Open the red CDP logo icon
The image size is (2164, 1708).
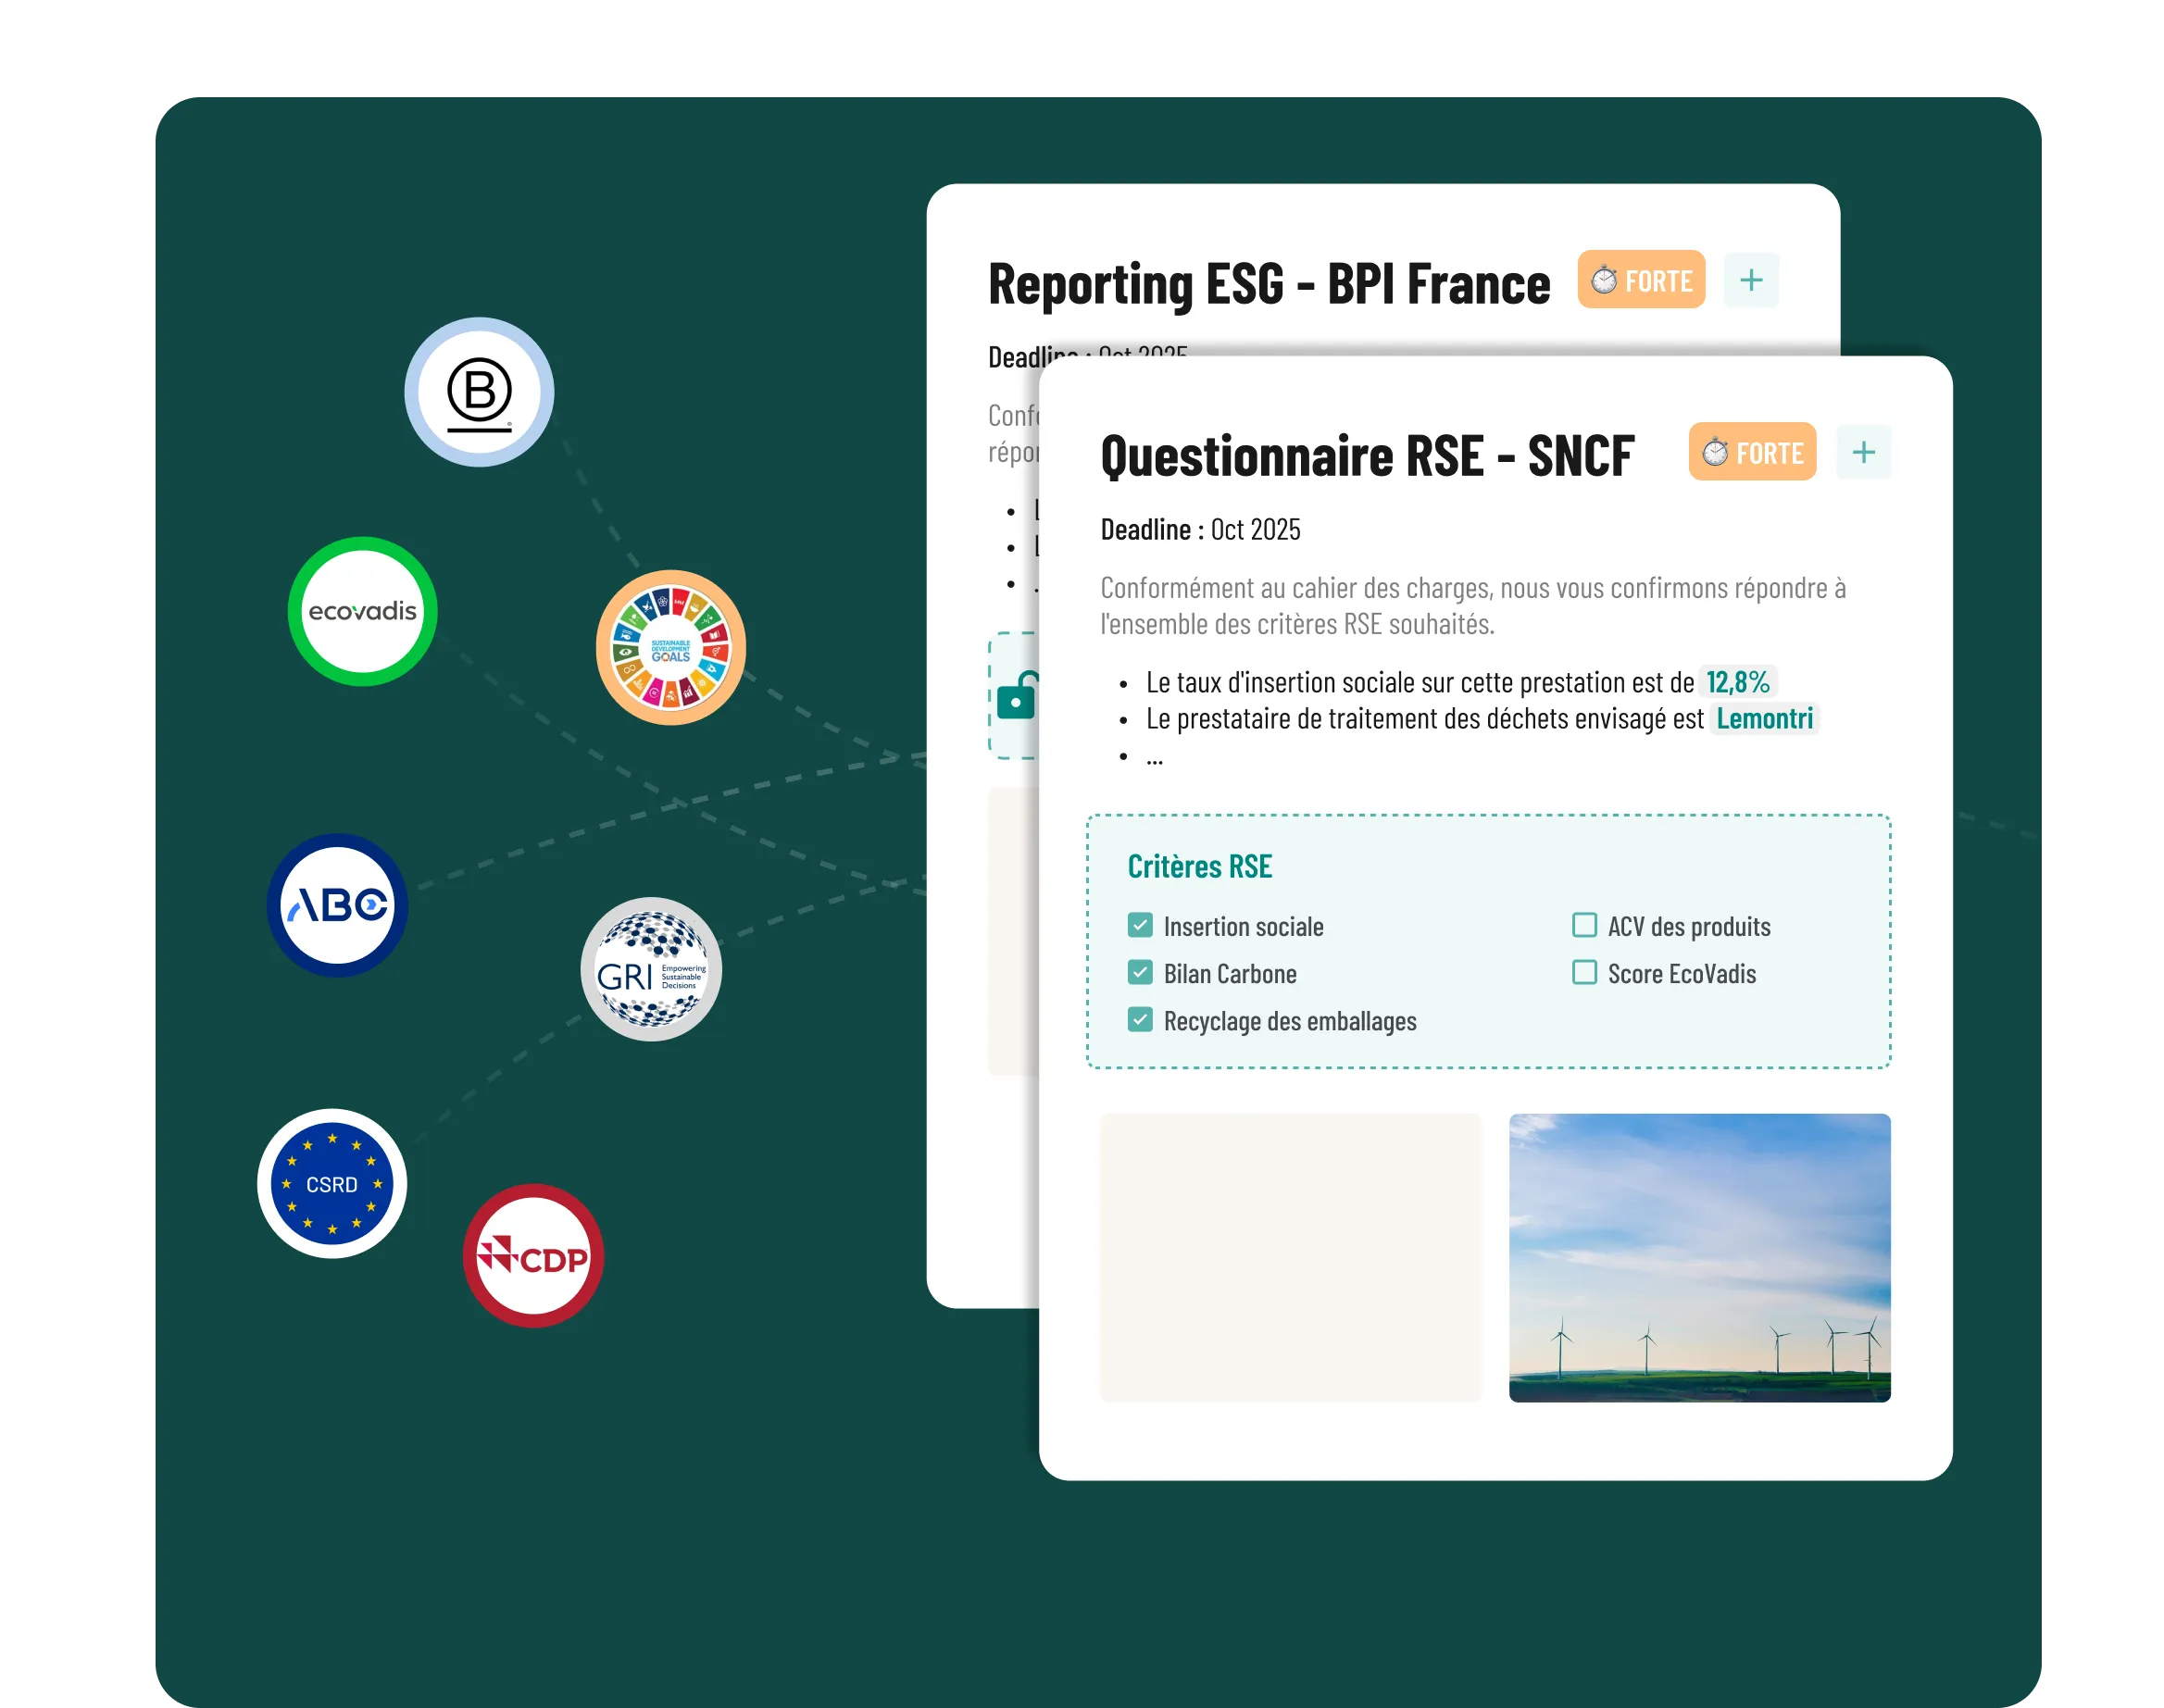(533, 1256)
